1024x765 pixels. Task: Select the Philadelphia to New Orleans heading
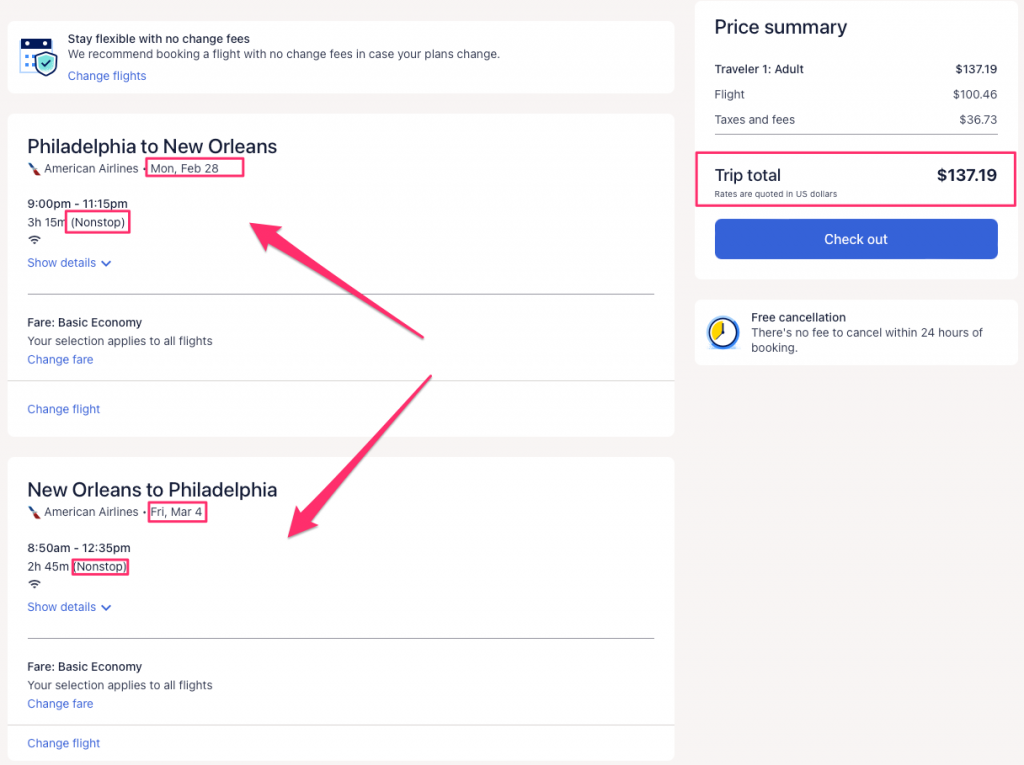[152, 146]
